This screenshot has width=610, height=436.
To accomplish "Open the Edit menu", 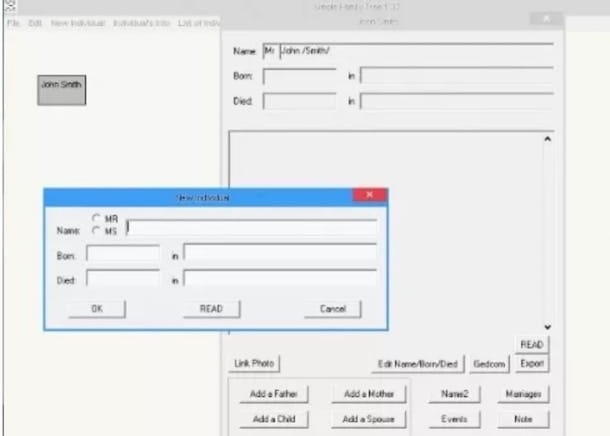I will coord(35,21).
